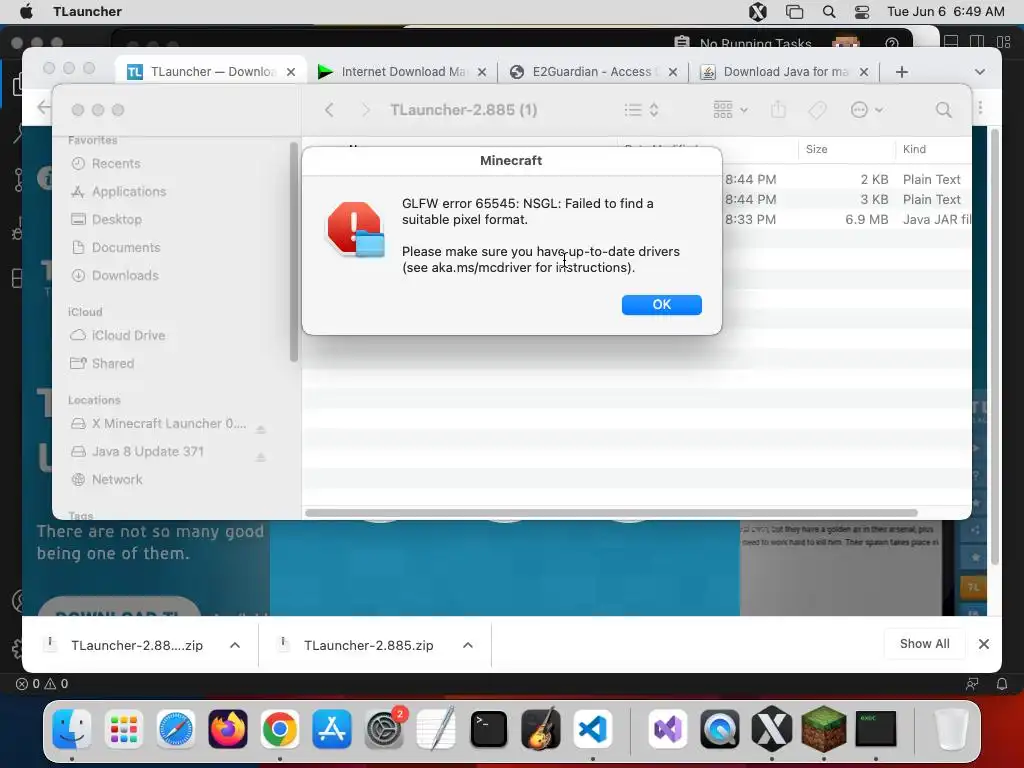Open the X launcher icon in dock
The width and height of the screenshot is (1024, 768).
coord(772,729)
